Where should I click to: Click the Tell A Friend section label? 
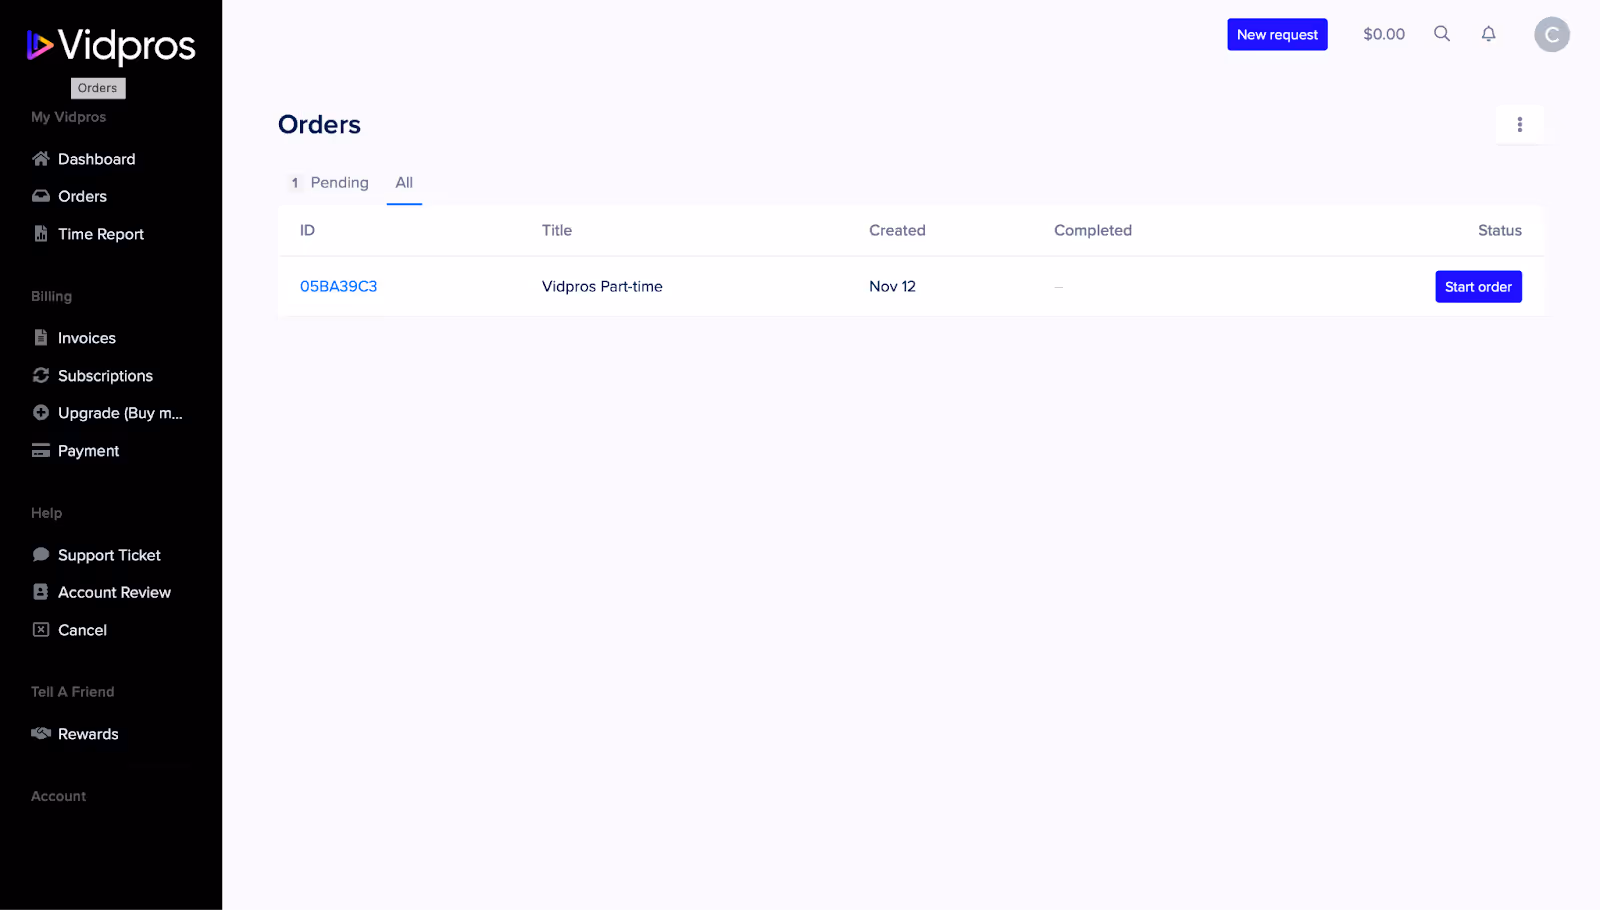(72, 692)
